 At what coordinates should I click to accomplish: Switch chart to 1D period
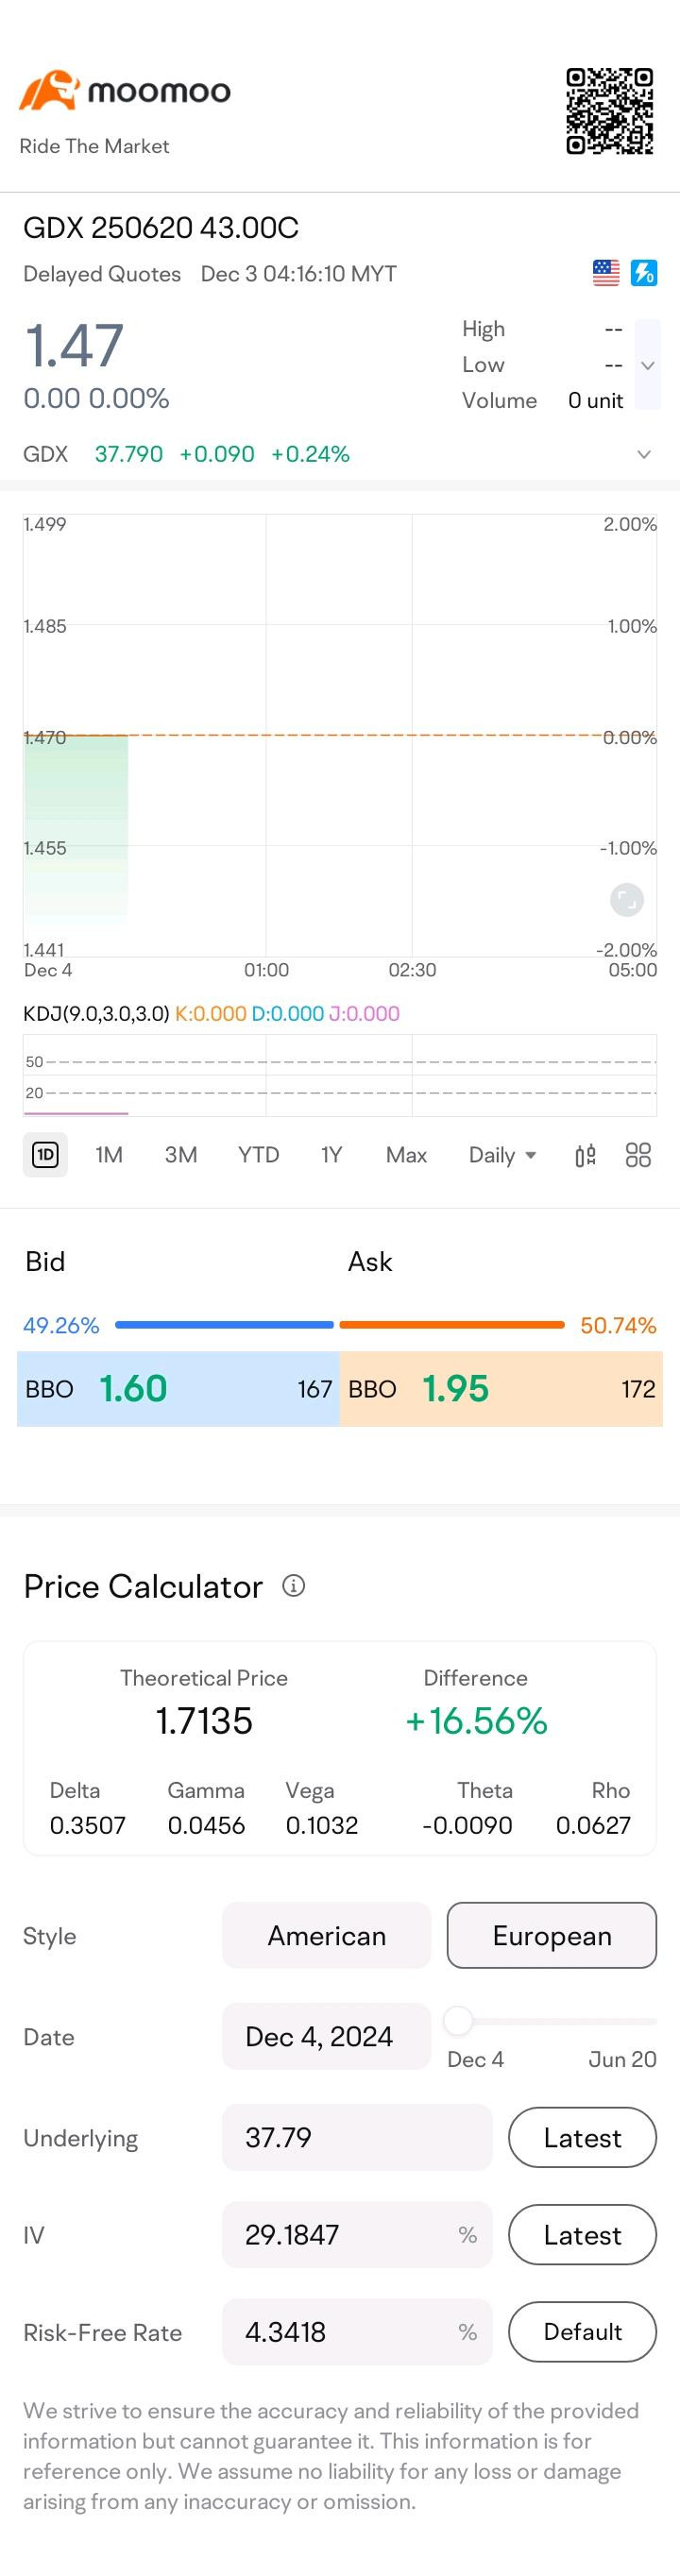click(x=45, y=1155)
